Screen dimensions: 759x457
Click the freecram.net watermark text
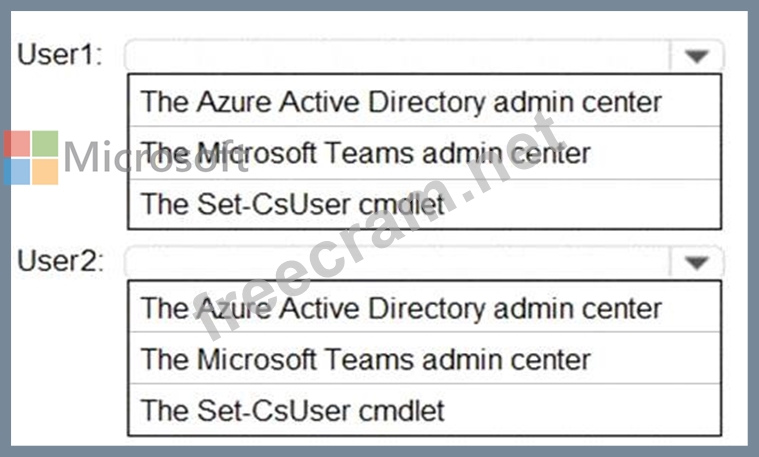pos(380,230)
